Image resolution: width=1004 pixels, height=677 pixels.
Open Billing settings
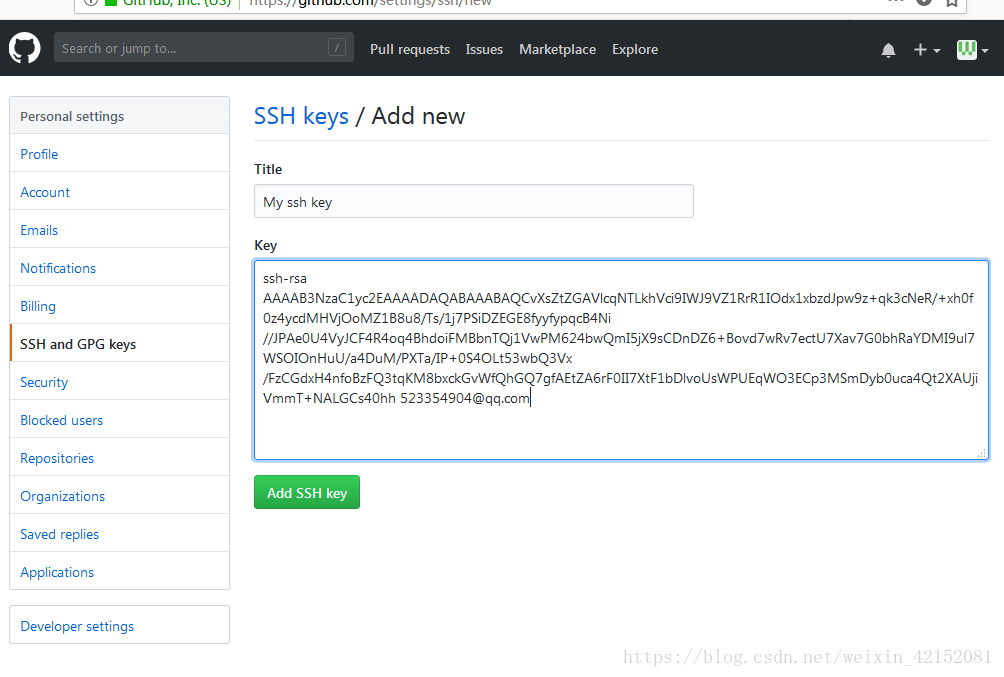pyautogui.click(x=120, y=306)
